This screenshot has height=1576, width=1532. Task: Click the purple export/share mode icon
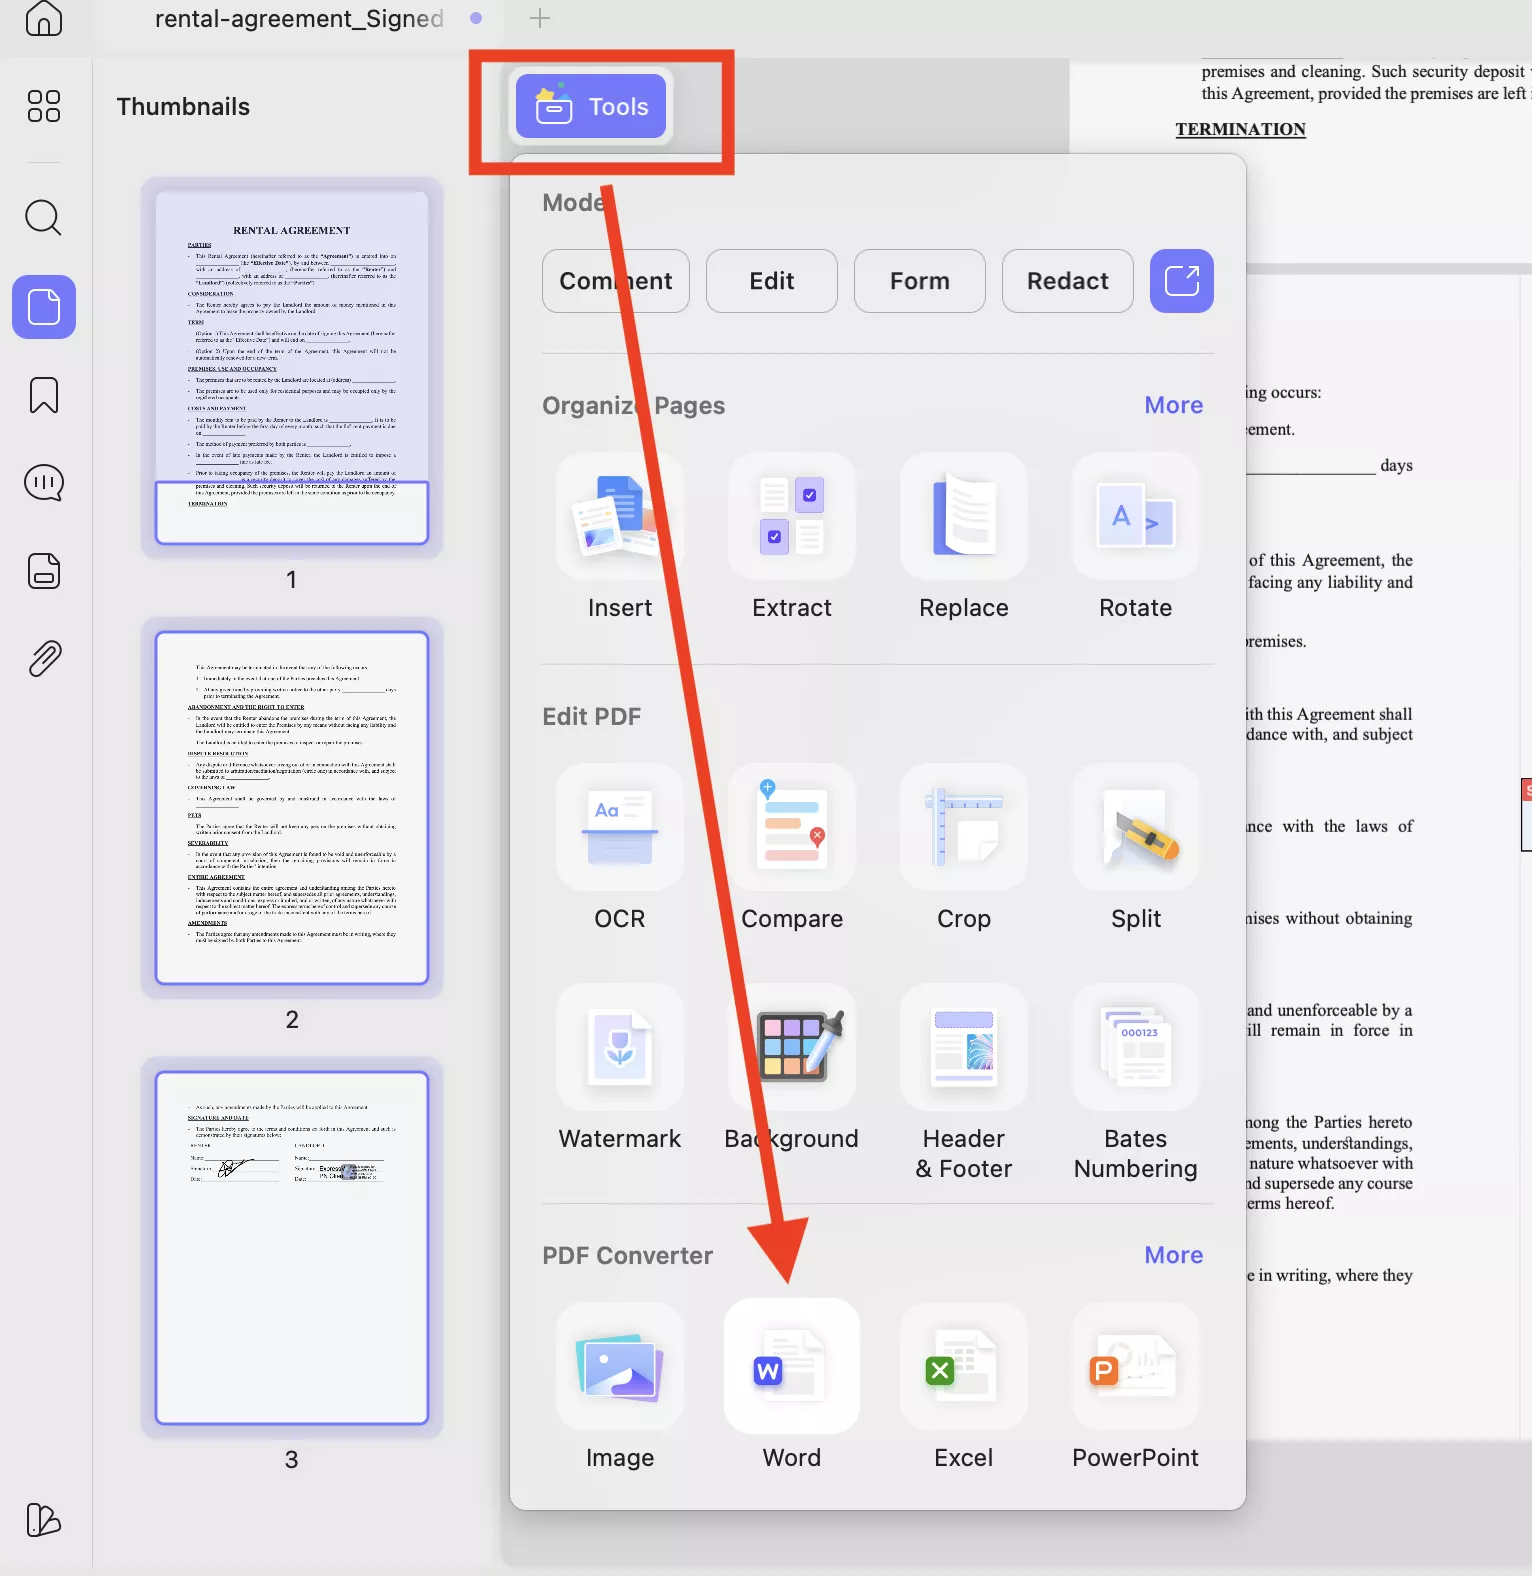point(1182,281)
